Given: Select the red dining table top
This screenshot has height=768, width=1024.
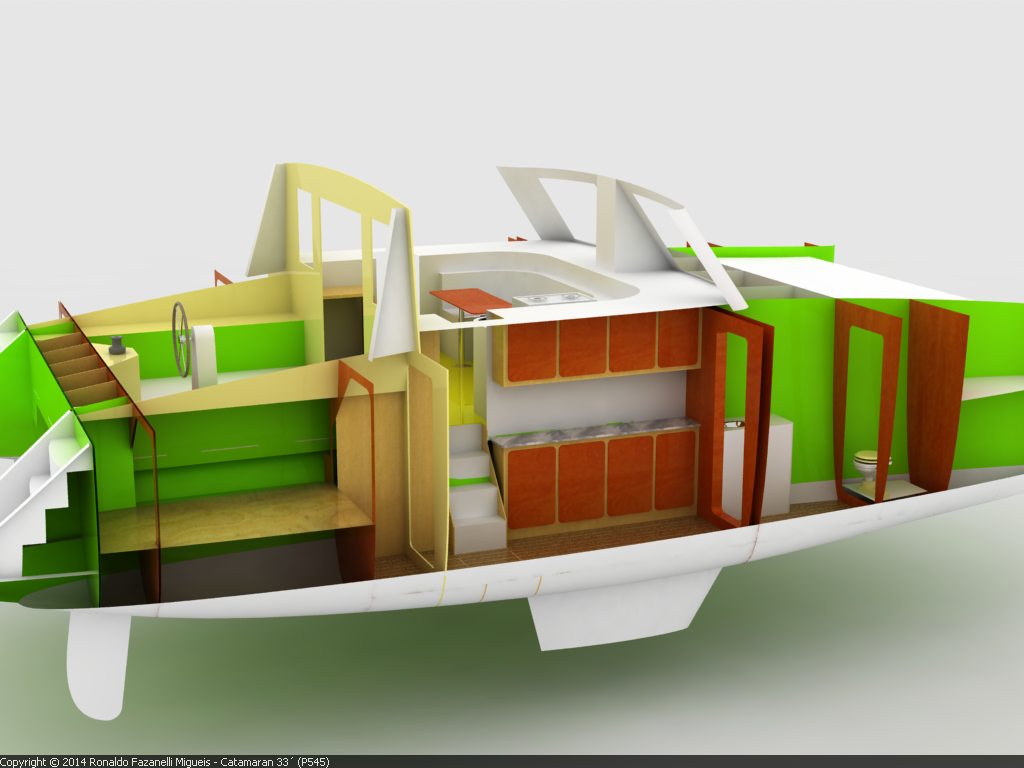Looking at the screenshot, I should point(470,298).
